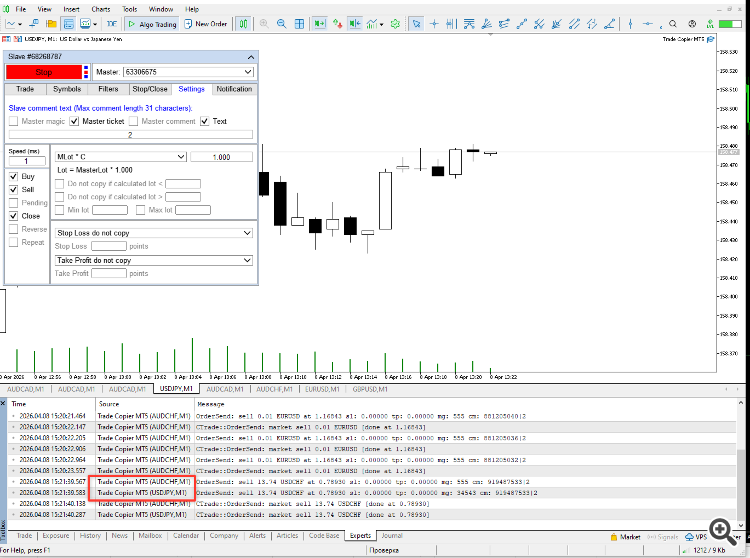
Task: Click the Stop Loss points input field
Action: click(109, 246)
